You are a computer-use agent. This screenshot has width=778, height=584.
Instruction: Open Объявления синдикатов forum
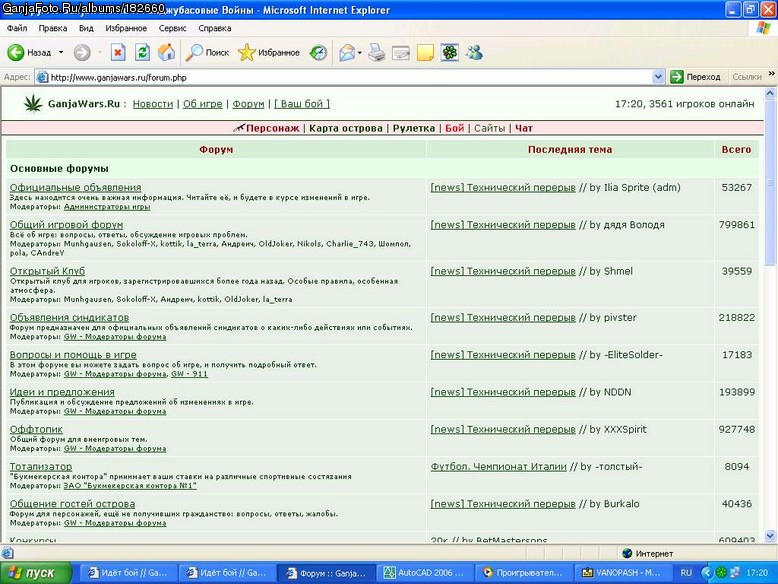point(69,318)
